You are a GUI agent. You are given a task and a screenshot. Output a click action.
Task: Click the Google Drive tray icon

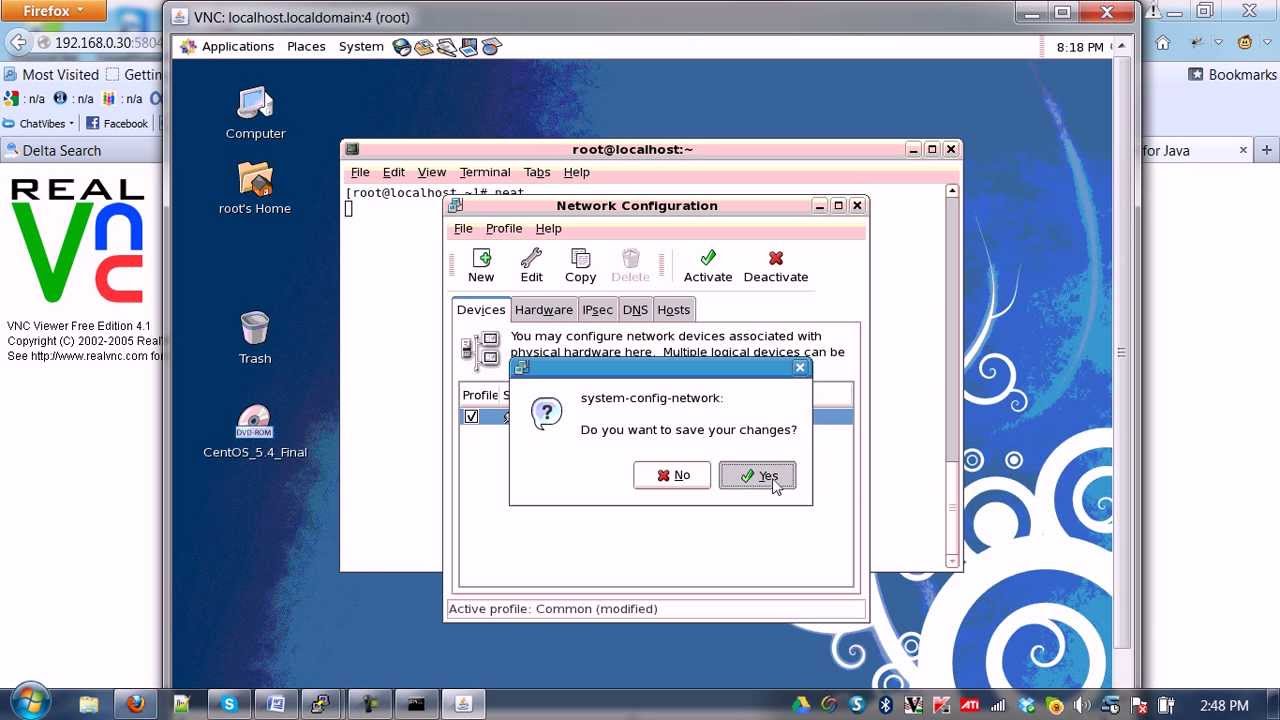click(800, 705)
